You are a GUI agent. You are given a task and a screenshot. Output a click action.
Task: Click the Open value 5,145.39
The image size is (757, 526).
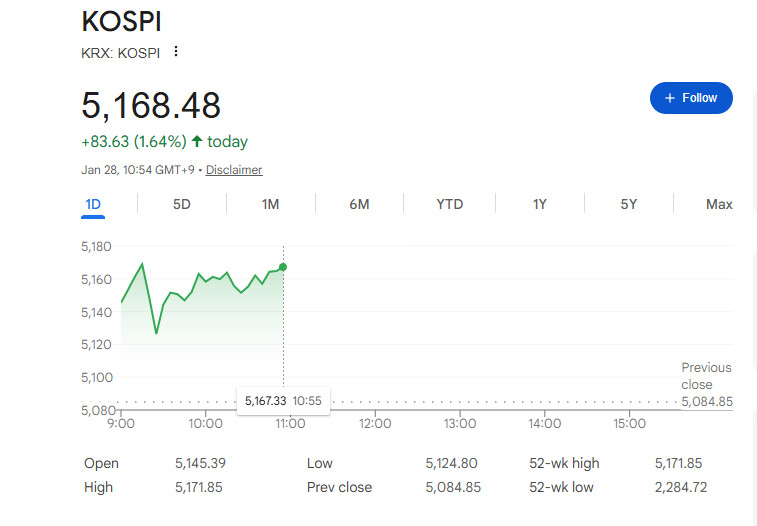point(200,463)
